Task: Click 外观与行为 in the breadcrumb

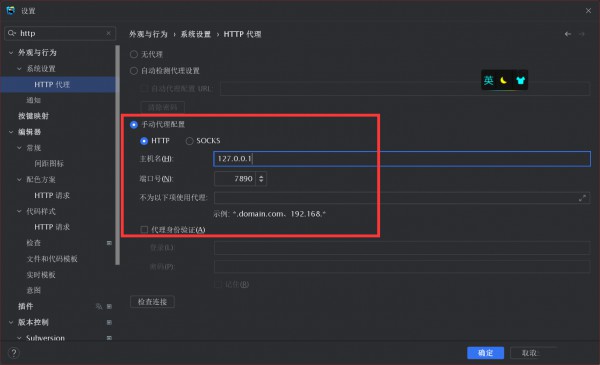Action: point(148,34)
